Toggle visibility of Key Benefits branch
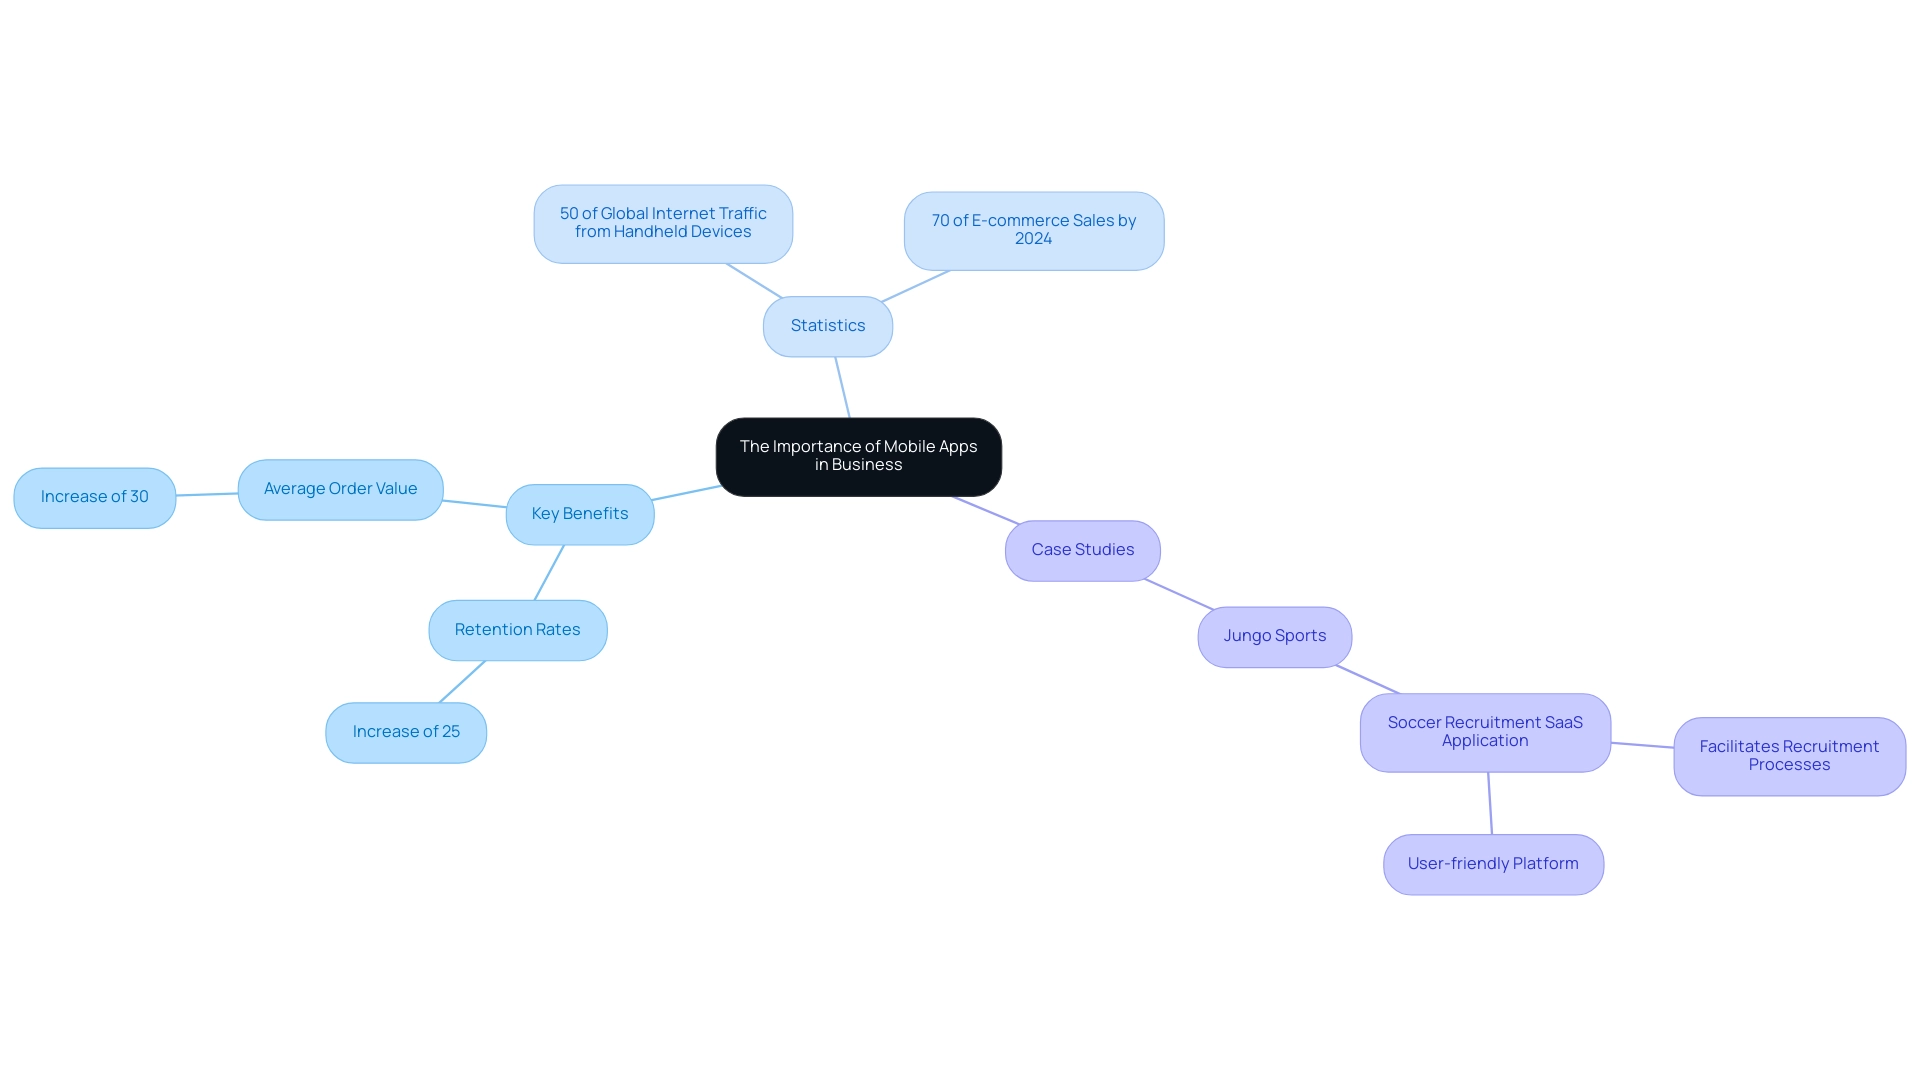This screenshot has height=1083, width=1920. pos(579,514)
